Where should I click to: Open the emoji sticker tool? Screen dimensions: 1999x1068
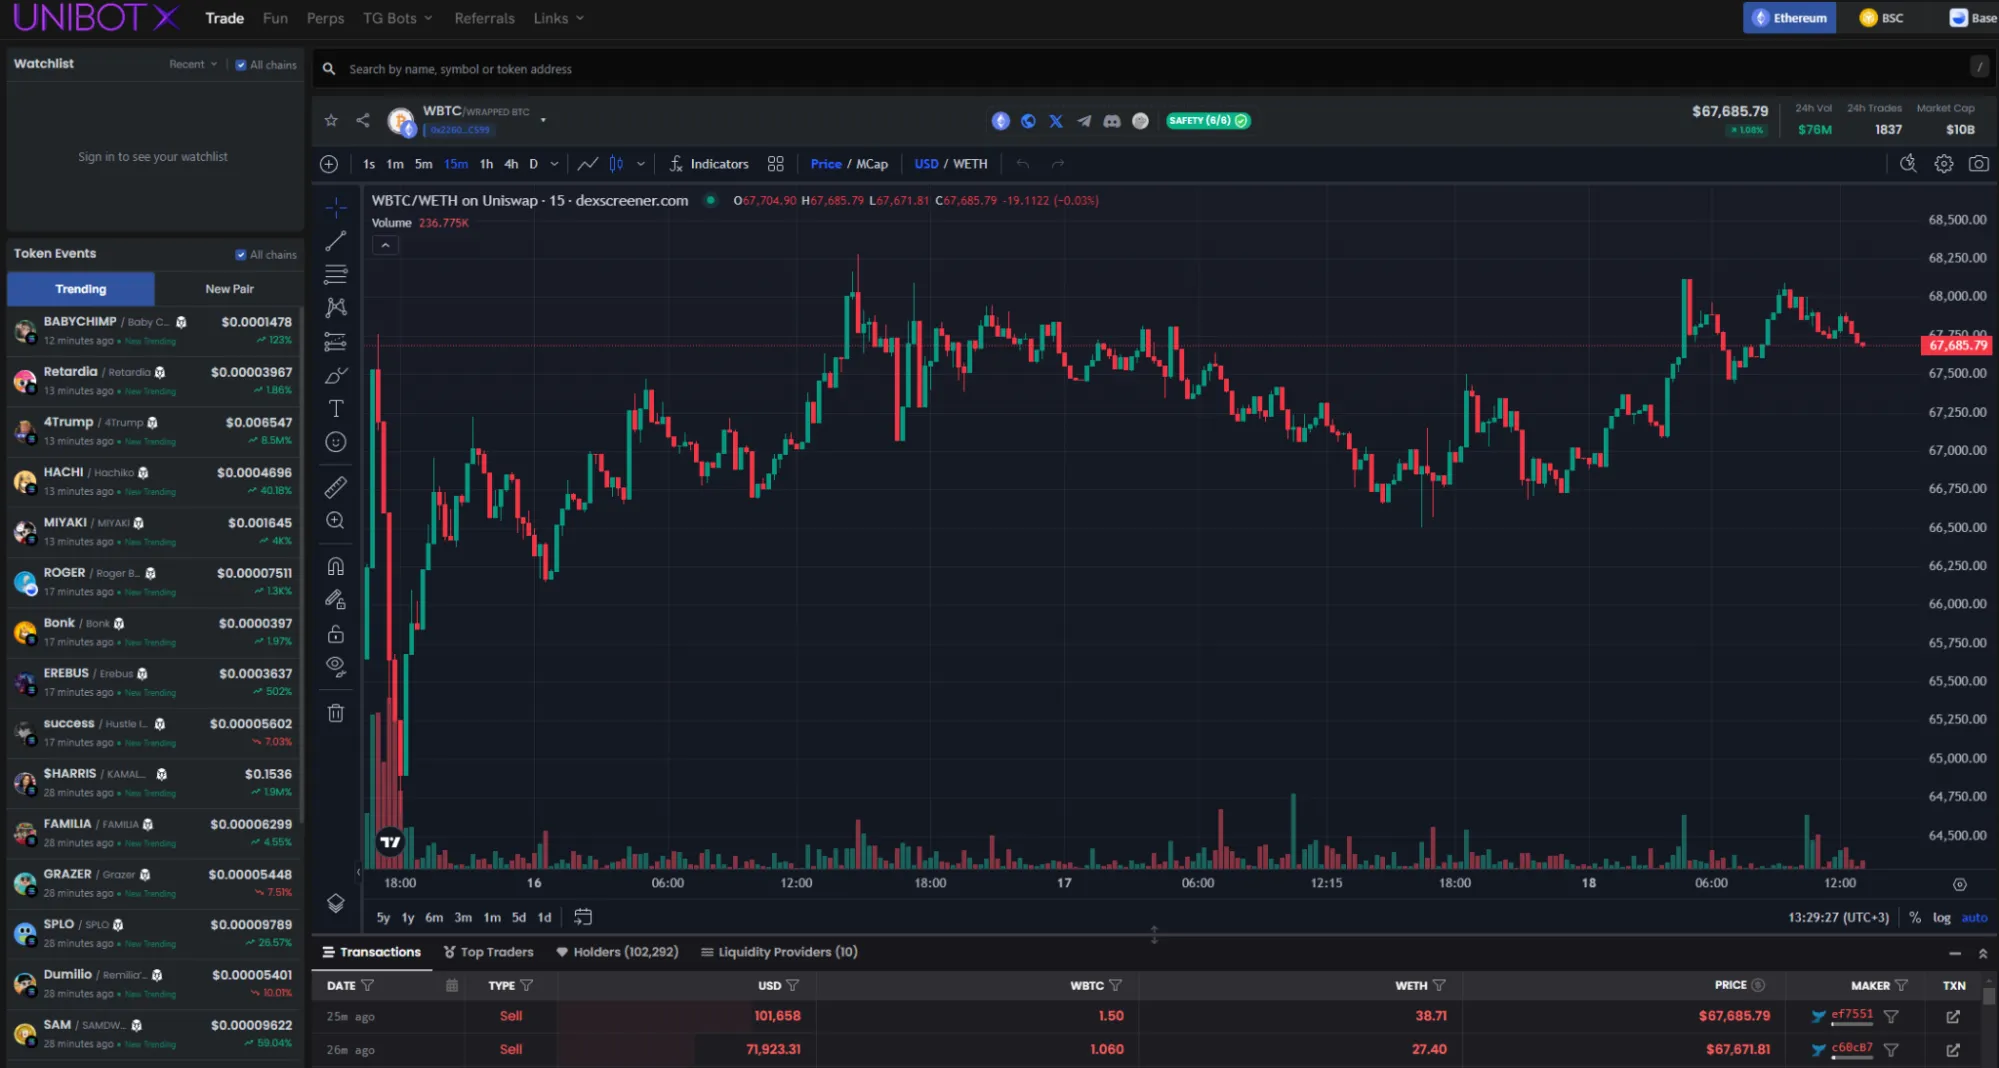(335, 441)
